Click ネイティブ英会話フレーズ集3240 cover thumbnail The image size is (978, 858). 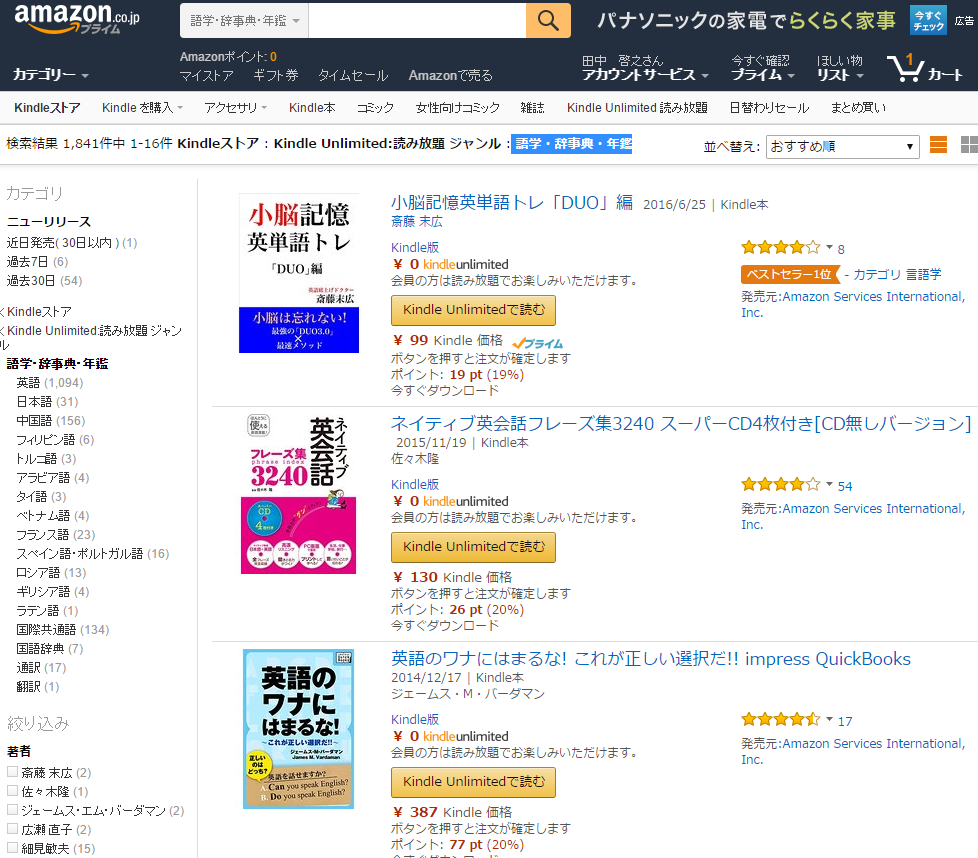pos(298,494)
